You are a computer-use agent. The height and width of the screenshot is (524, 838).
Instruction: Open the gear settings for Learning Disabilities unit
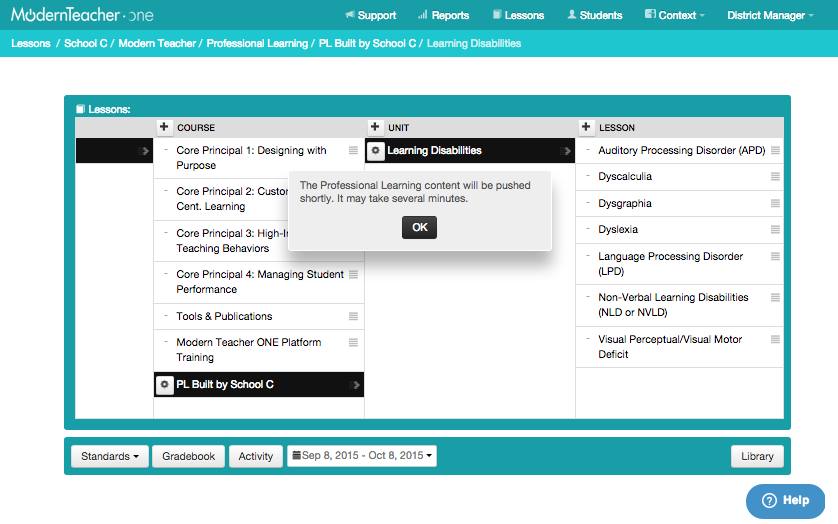pyautogui.click(x=375, y=151)
